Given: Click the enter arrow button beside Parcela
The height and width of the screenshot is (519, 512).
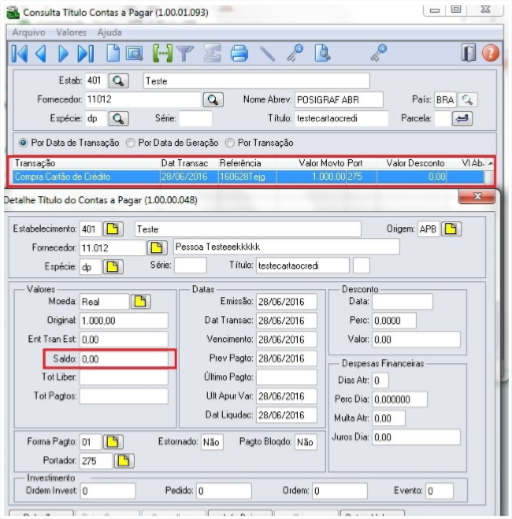Looking at the screenshot, I should (x=462, y=118).
